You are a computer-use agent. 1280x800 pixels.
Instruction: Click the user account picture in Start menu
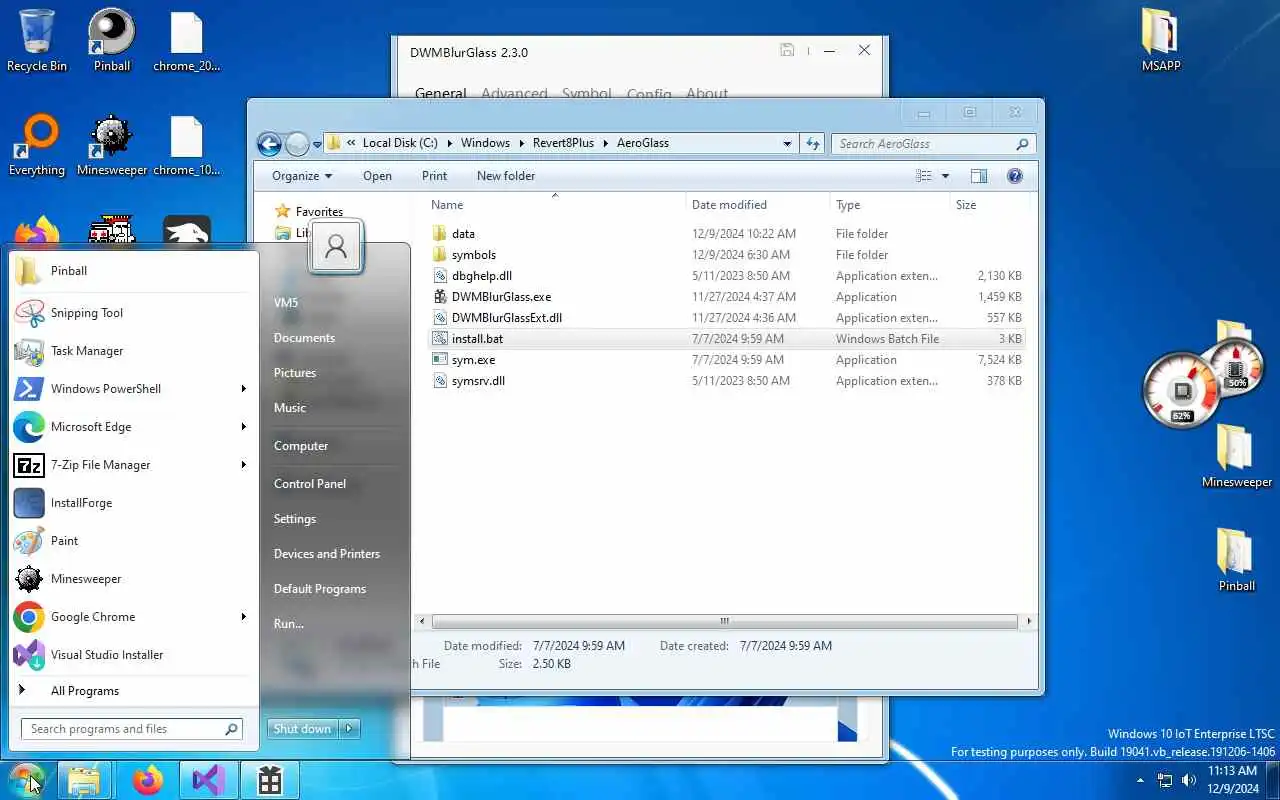click(336, 247)
